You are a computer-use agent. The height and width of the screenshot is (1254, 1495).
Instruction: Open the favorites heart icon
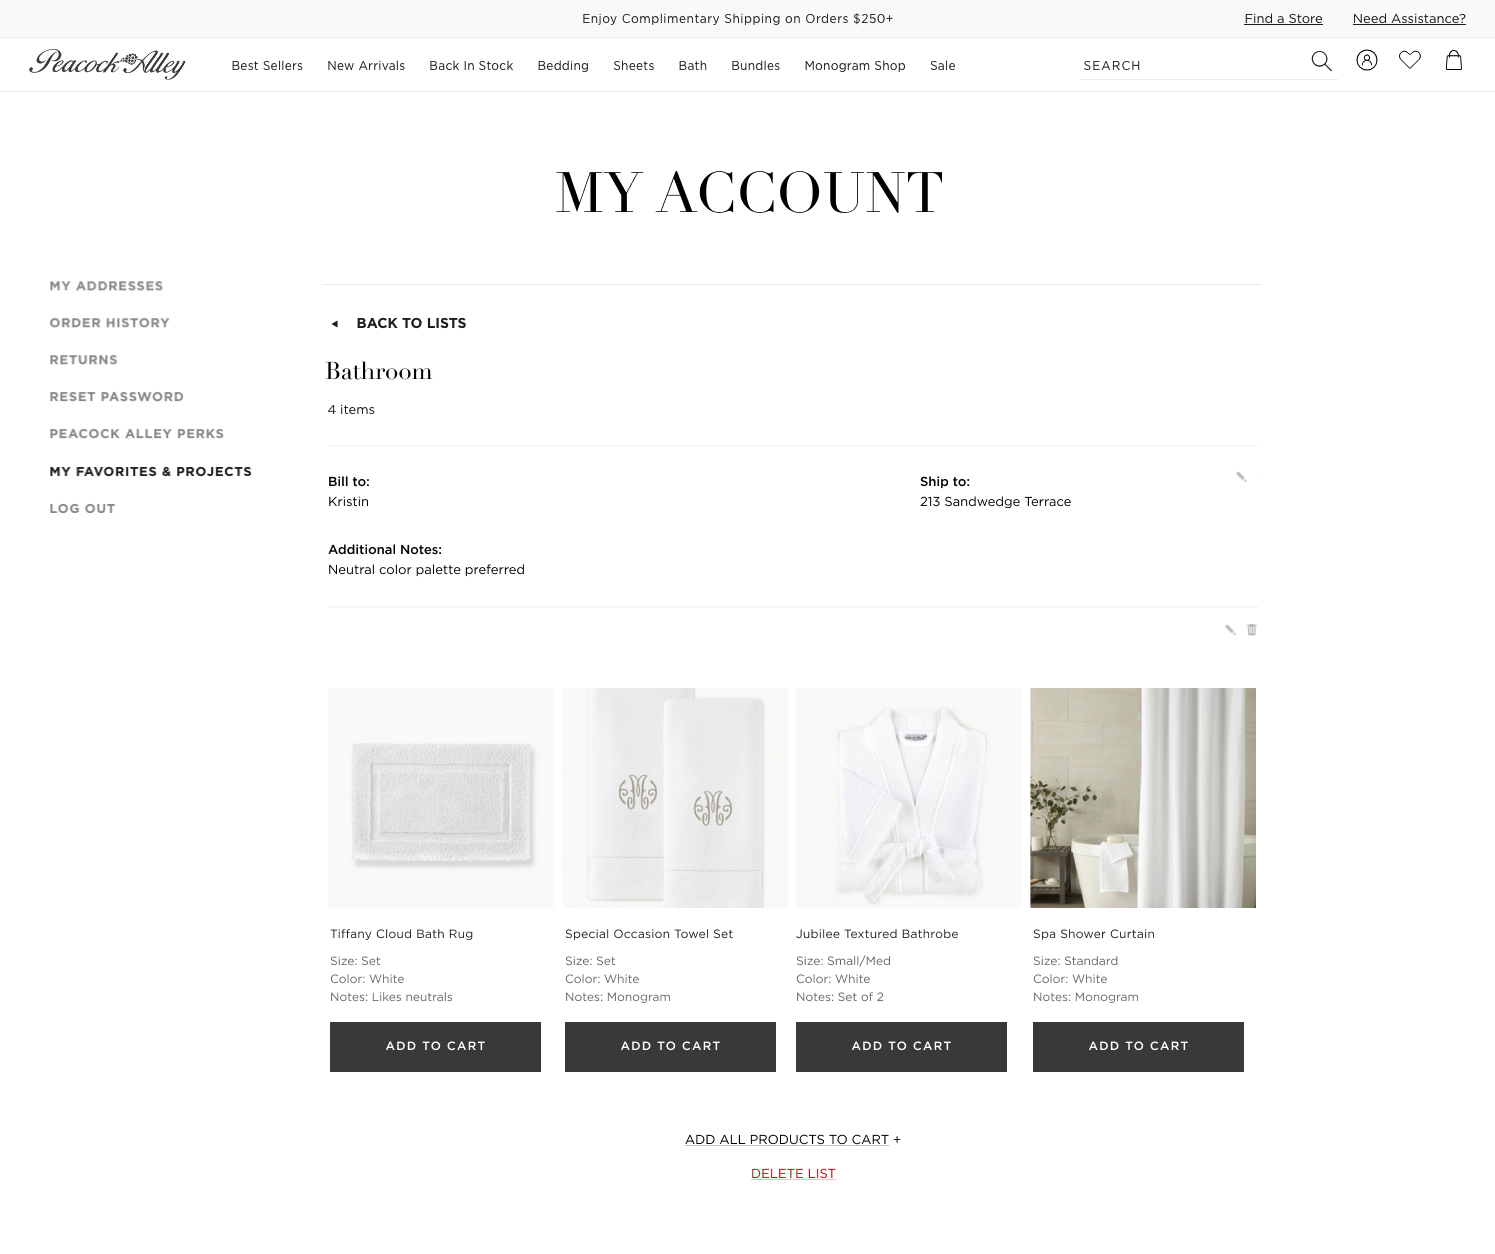point(1409,60)
